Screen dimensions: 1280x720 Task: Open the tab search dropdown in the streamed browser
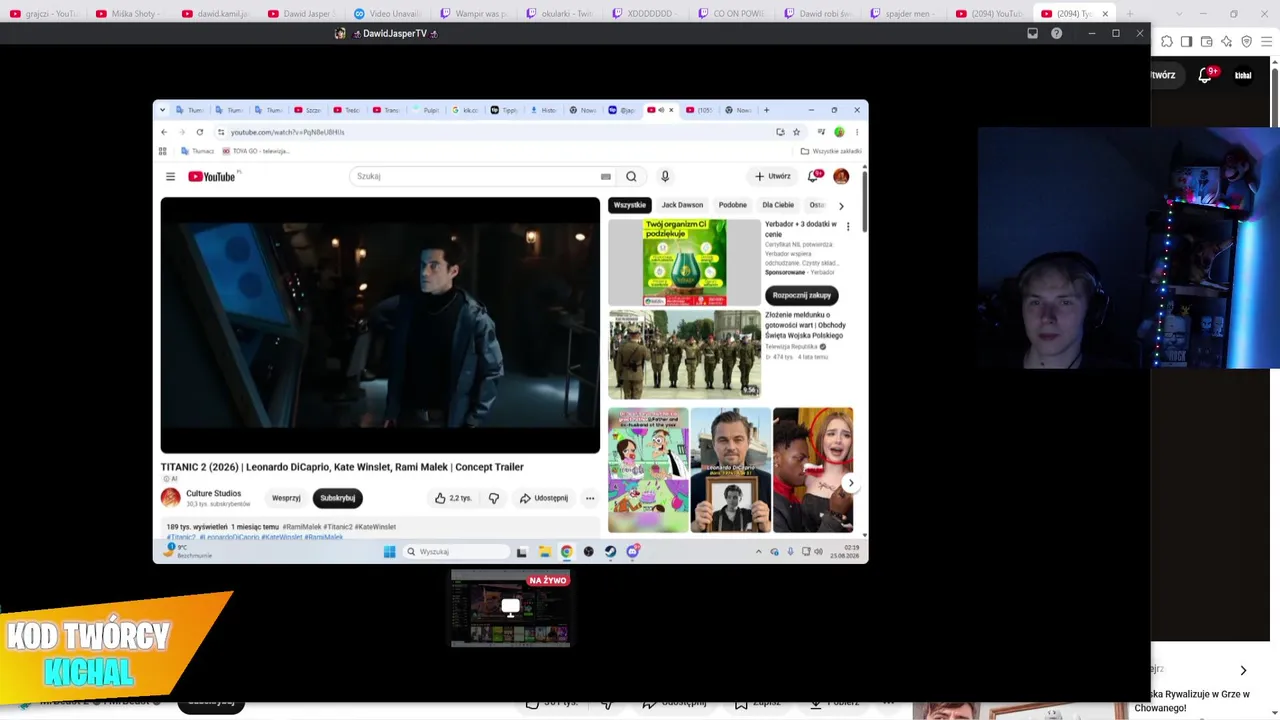click(x=162, y=110)
